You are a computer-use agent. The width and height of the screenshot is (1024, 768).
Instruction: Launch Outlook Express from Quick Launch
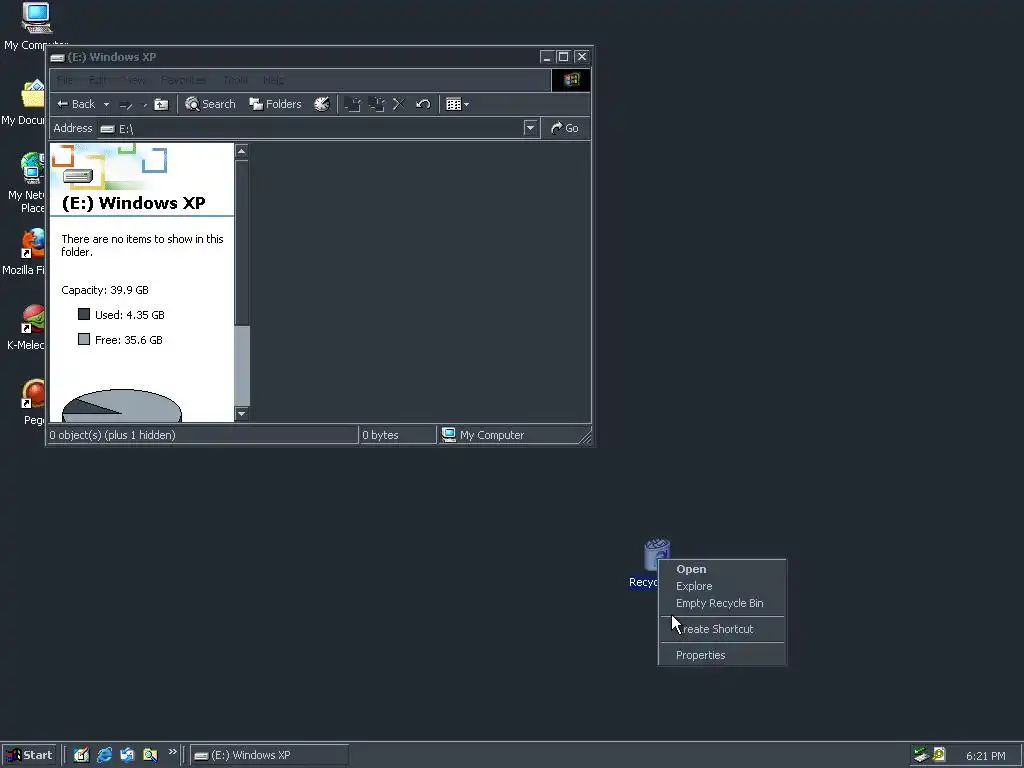point(127,755)
